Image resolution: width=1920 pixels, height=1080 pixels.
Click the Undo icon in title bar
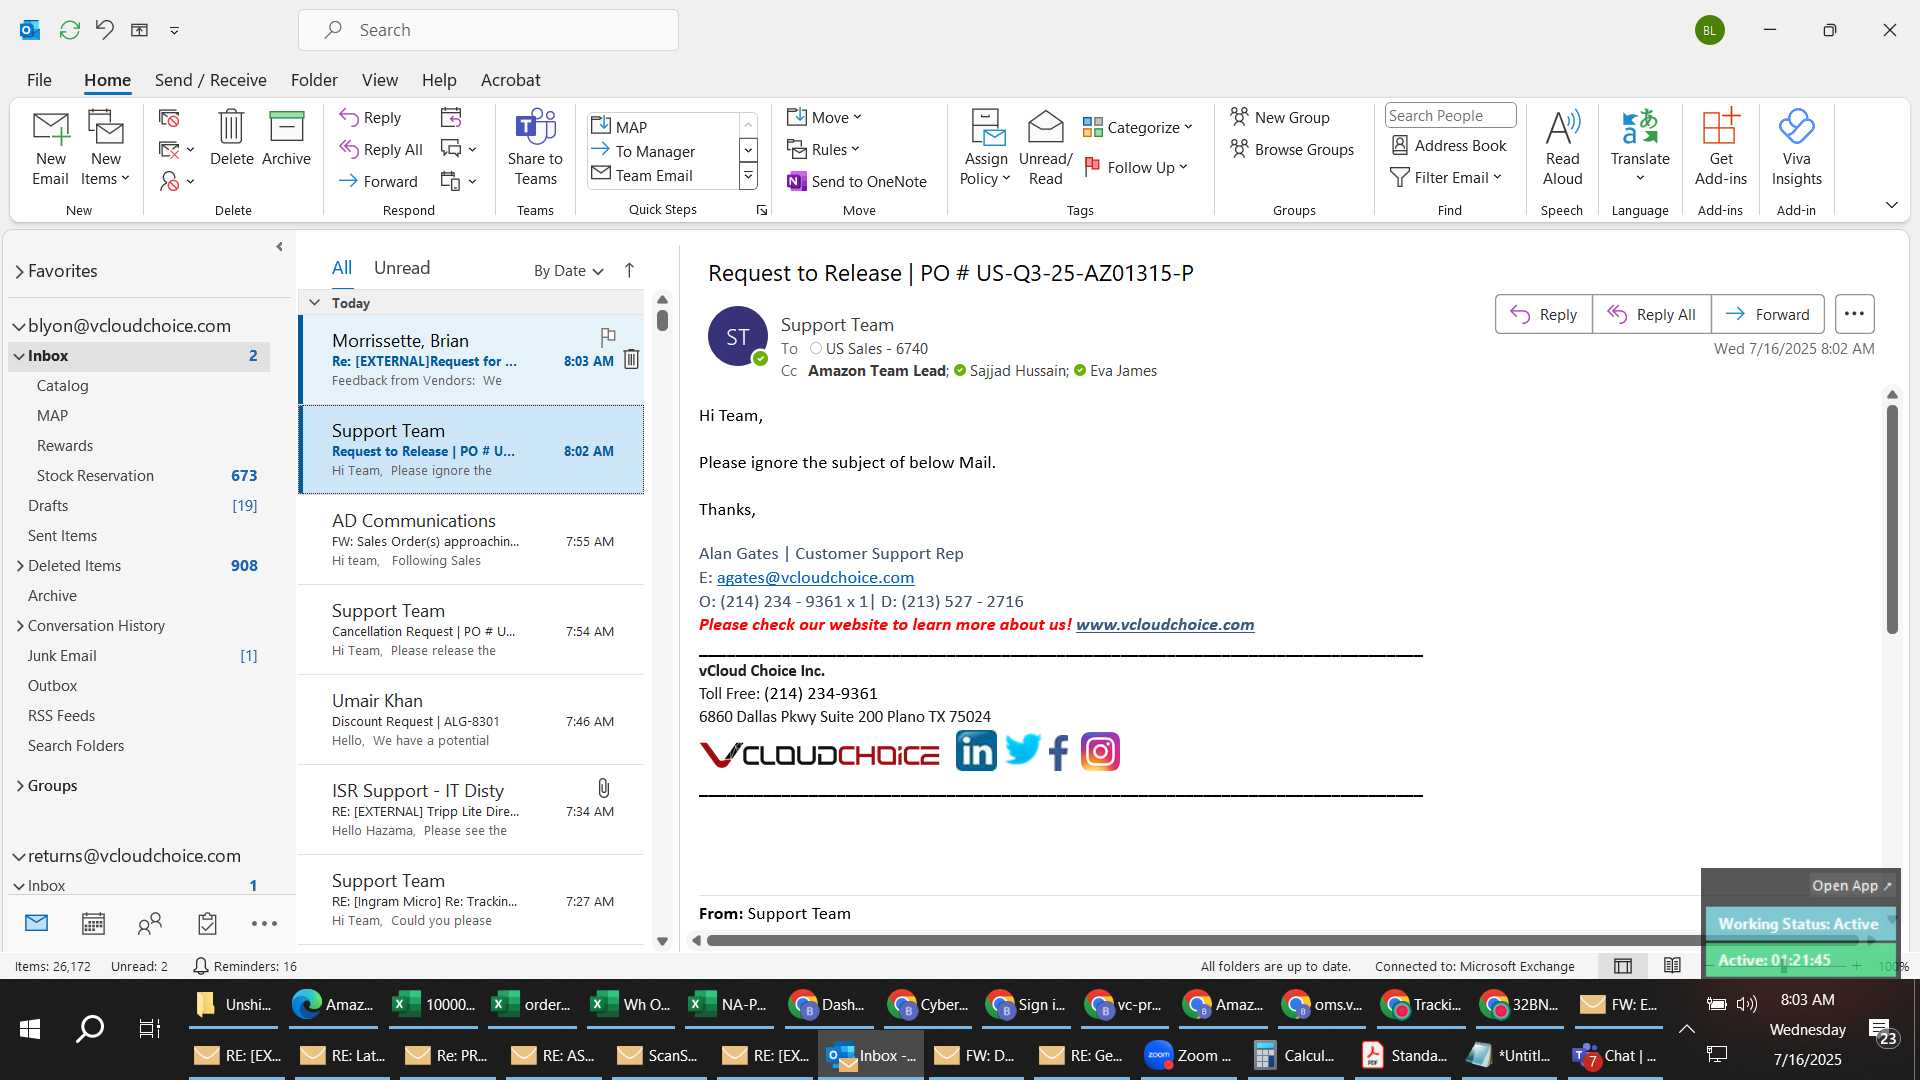click(x=105, y=30)
